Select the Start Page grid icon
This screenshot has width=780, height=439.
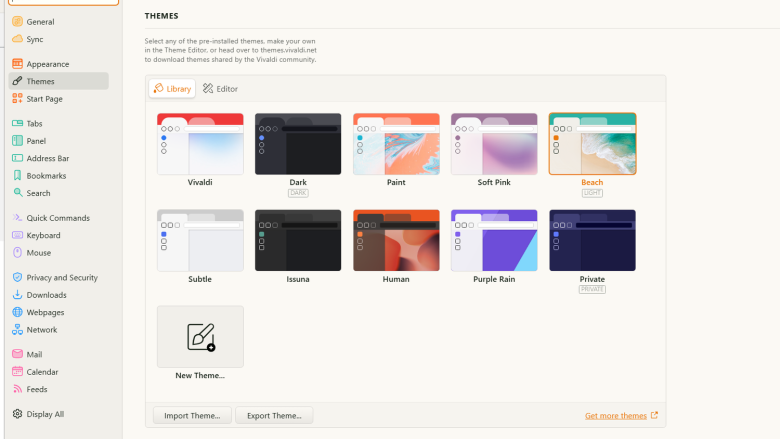pos(17,99)
